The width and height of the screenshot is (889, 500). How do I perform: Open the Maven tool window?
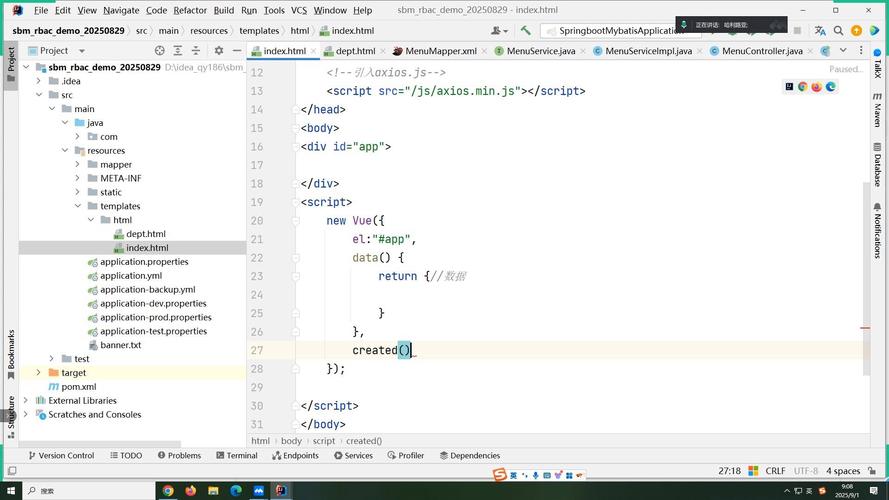[x=877, y=108]
